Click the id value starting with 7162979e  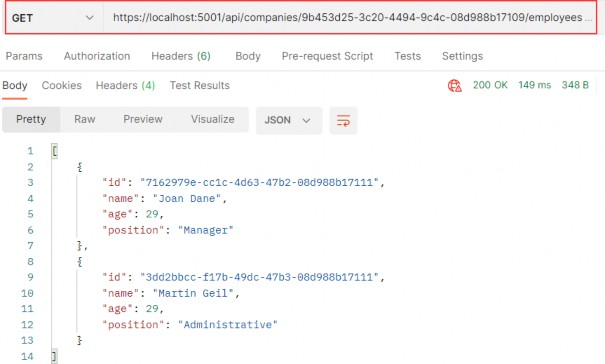[259, 182]
